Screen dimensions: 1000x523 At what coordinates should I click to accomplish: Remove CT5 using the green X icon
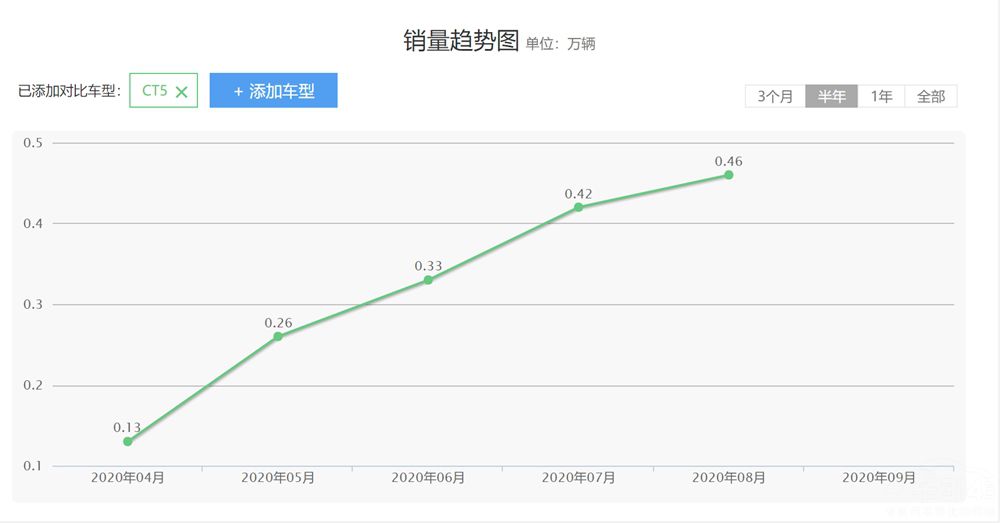tap(181, 92)
